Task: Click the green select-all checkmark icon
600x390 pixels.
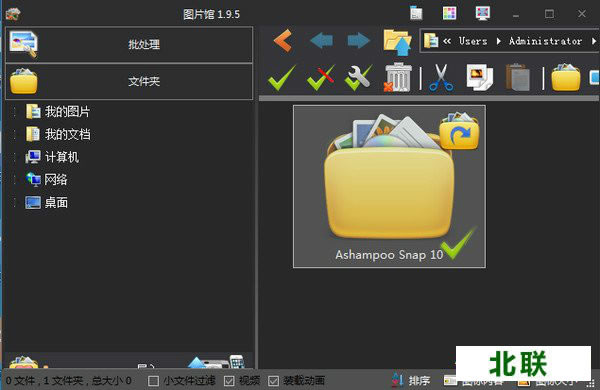Action: pyautogui.click(x=282, y=78)
